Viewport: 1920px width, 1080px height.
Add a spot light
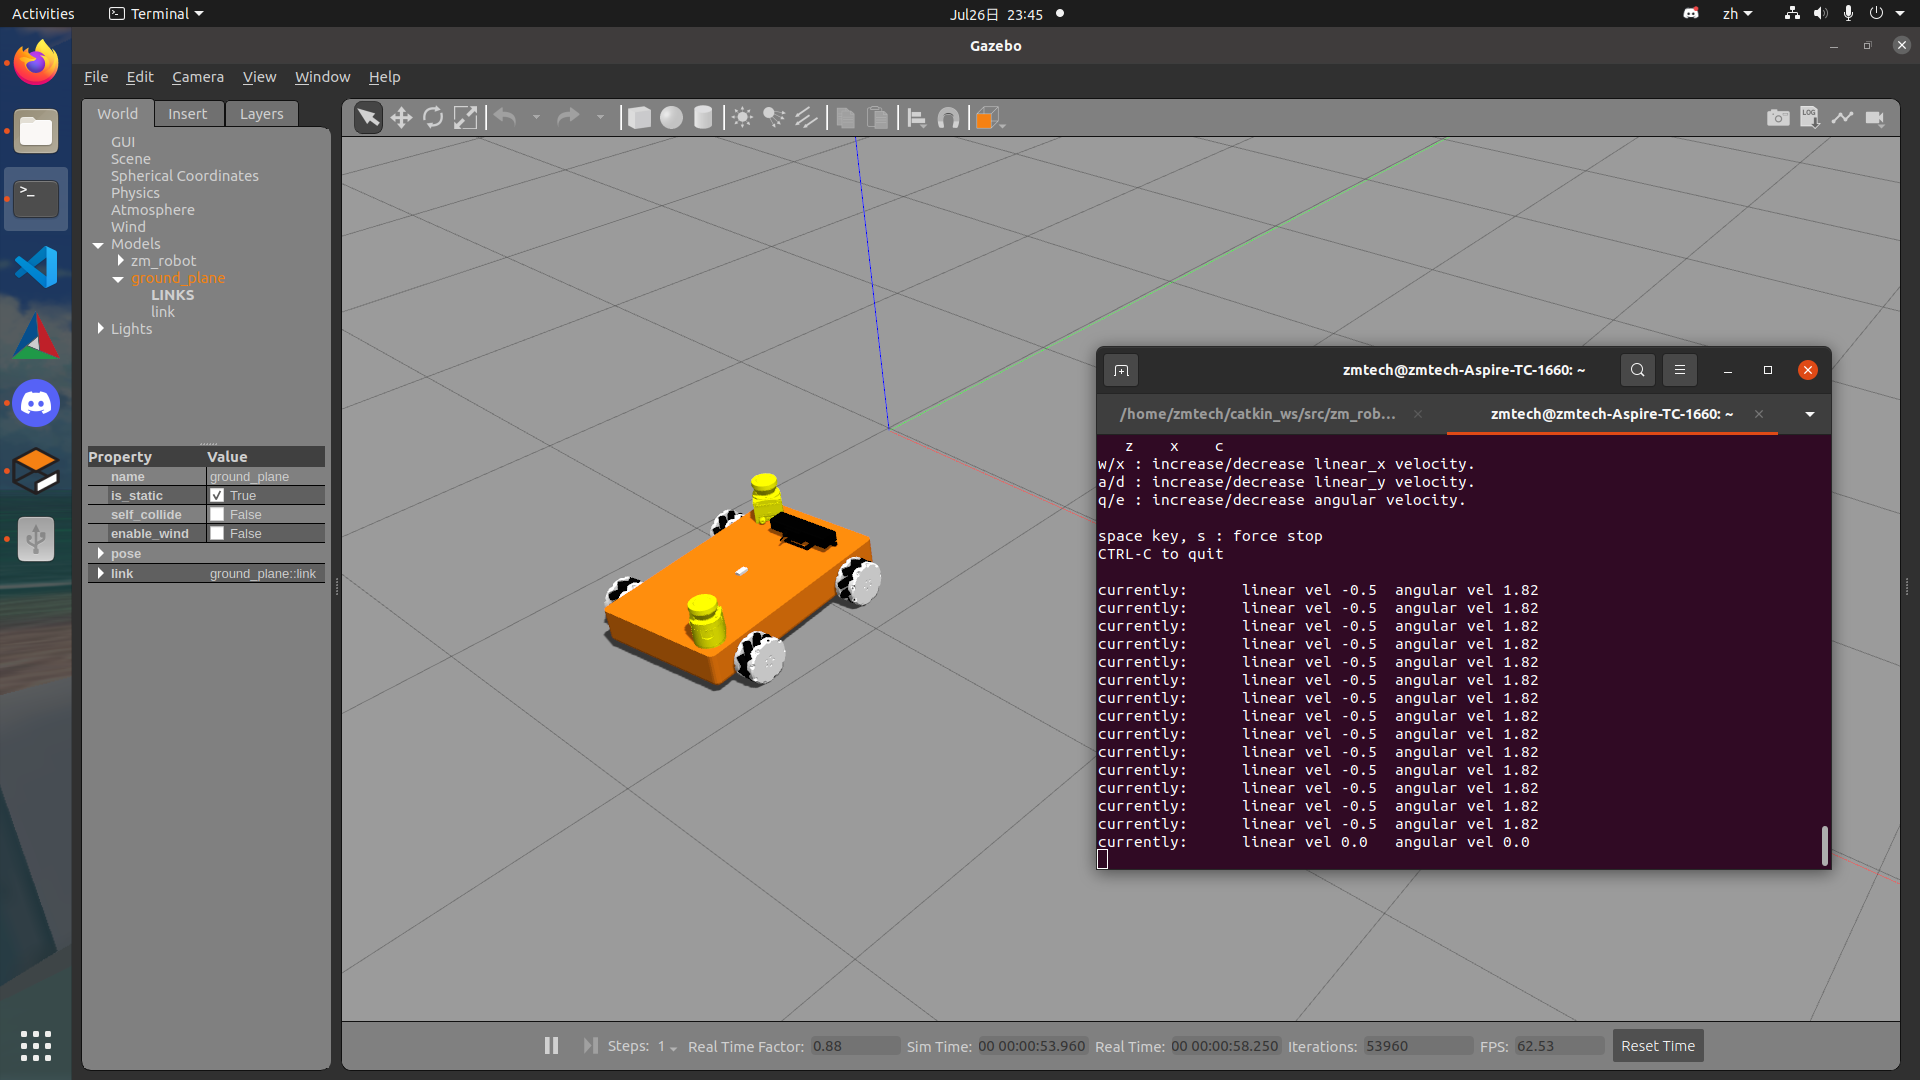coord(774,118)
